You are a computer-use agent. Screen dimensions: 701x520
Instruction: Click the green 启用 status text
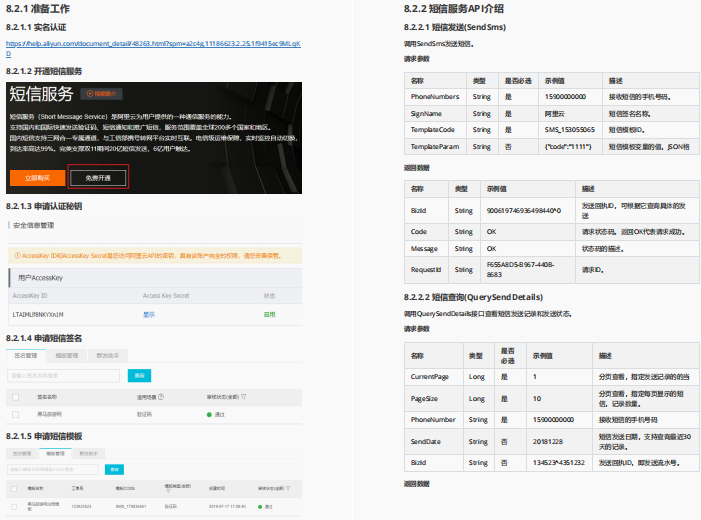coord(270,315)
